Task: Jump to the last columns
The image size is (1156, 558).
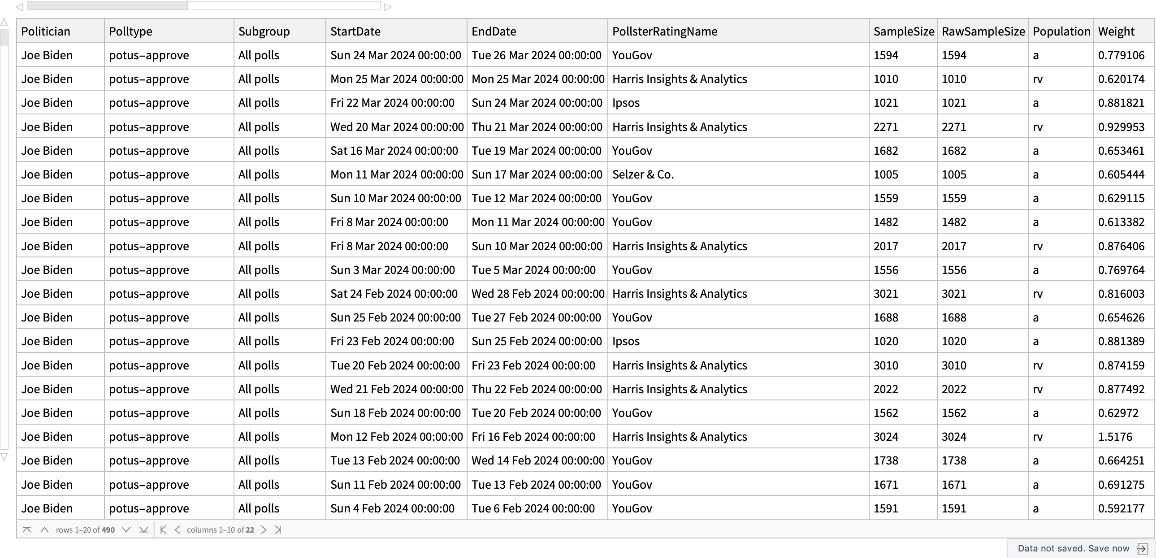Action: coord(278,529)
